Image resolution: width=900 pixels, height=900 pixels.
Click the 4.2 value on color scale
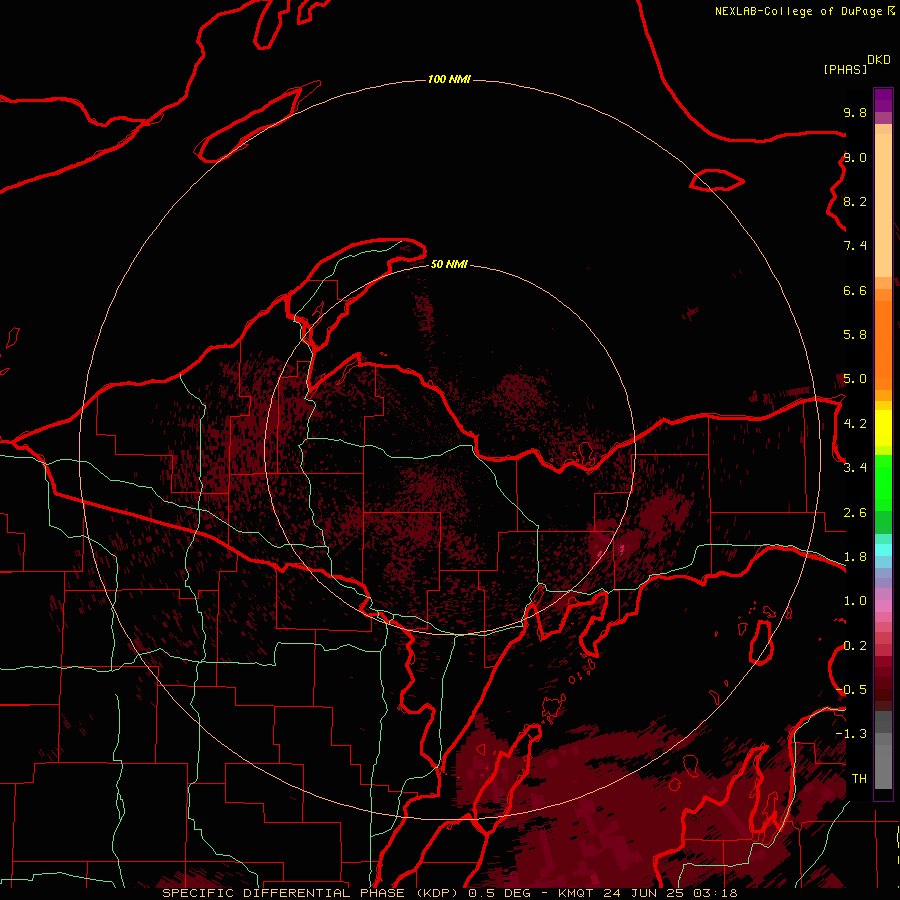click(855, 424)
